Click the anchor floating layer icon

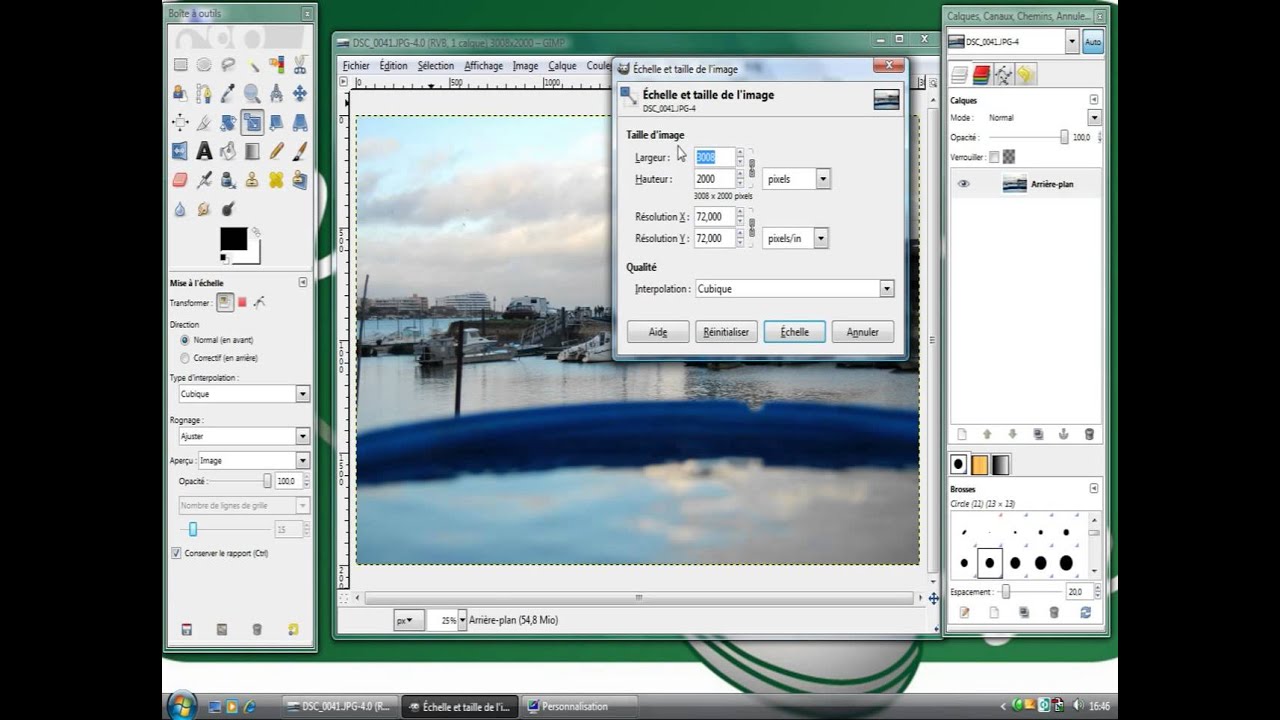pos(1063,434)
